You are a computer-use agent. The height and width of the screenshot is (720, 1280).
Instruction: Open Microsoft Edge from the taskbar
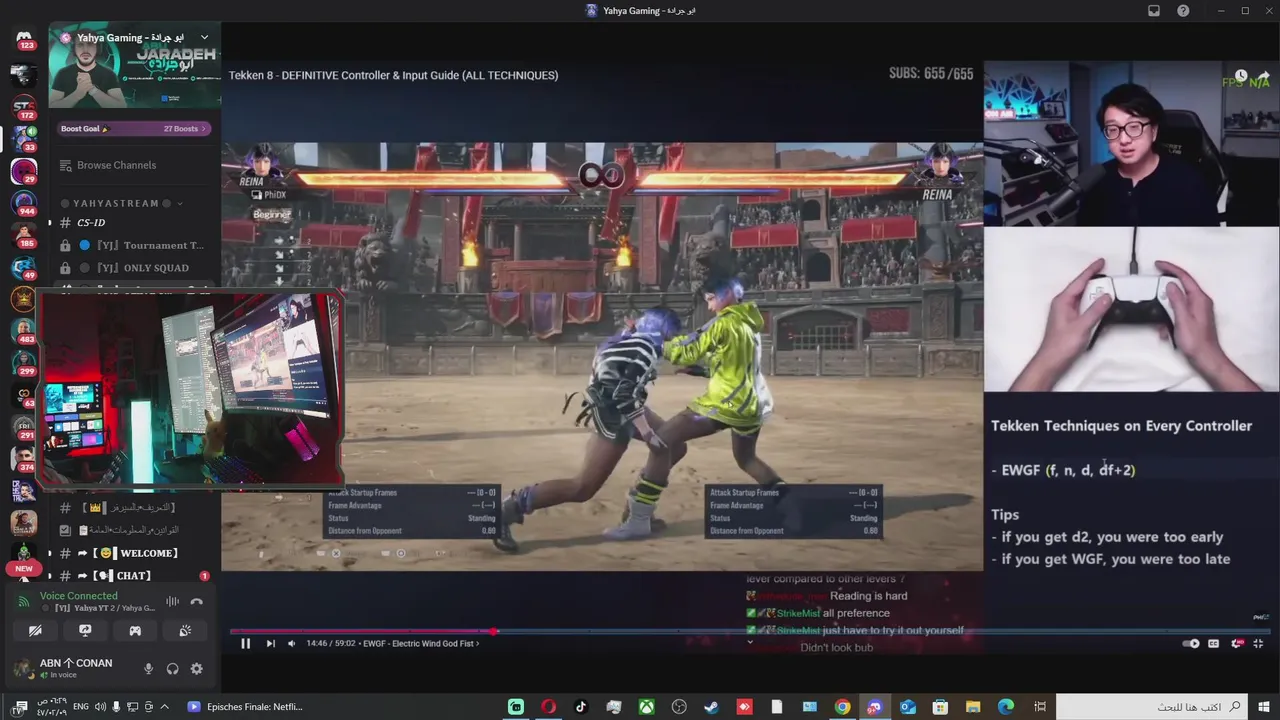(x=1006, y=707)
